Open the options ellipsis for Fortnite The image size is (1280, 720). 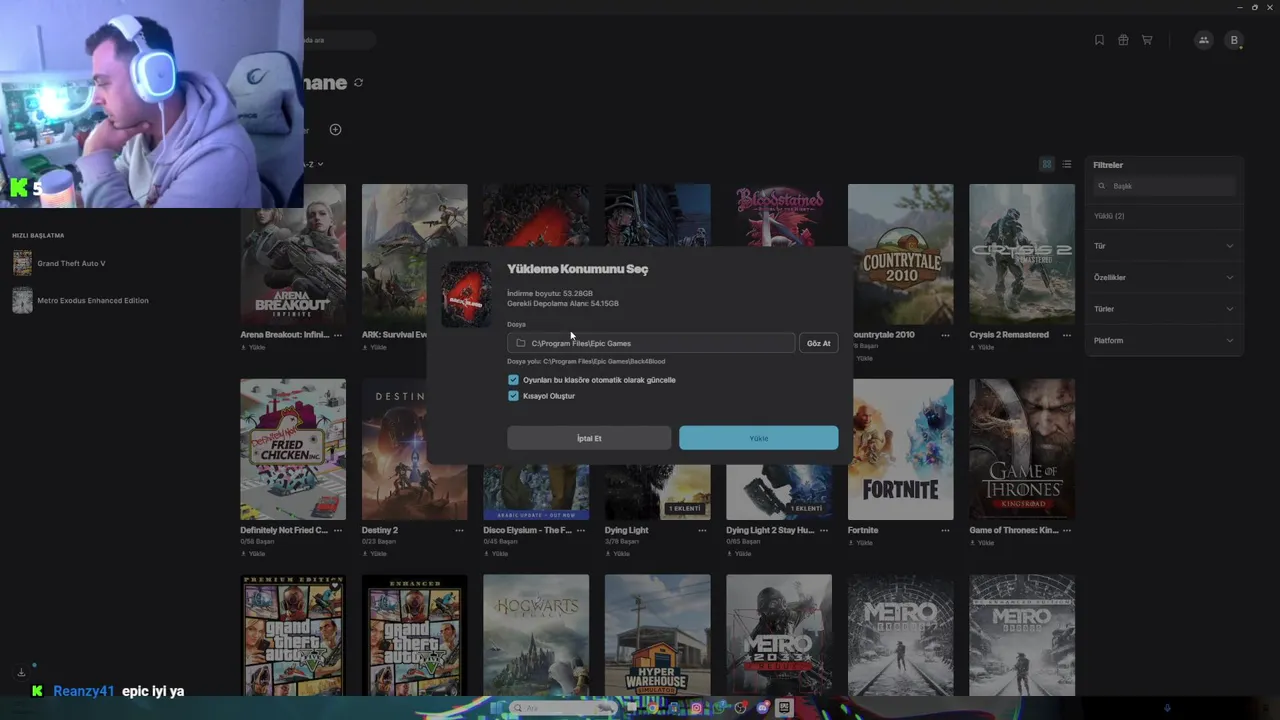click(x=945, y=530)
